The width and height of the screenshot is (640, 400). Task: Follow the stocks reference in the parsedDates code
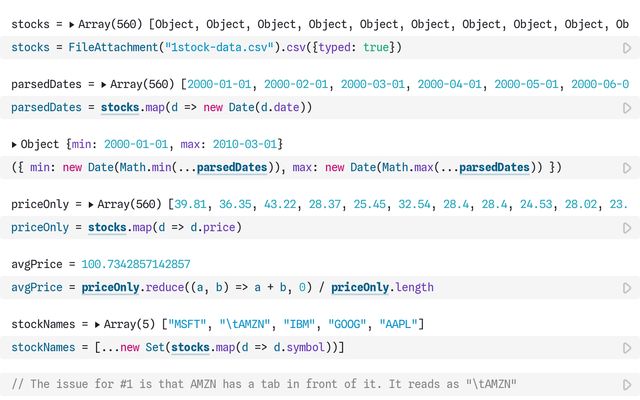[x=121, y=107]
